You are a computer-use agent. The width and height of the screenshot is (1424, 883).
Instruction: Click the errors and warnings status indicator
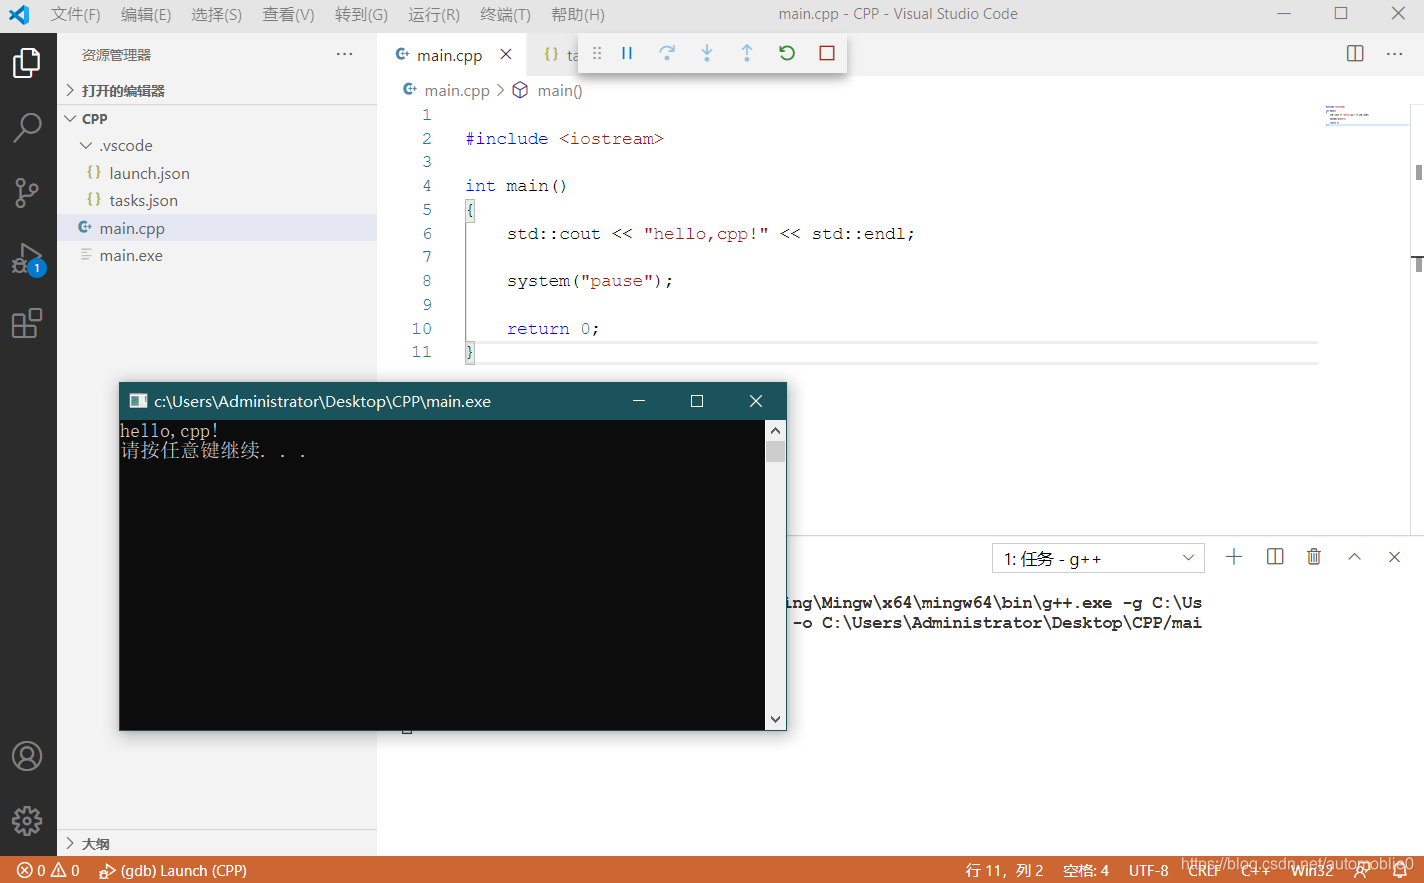pyautogui.click(x=48, y=870)
